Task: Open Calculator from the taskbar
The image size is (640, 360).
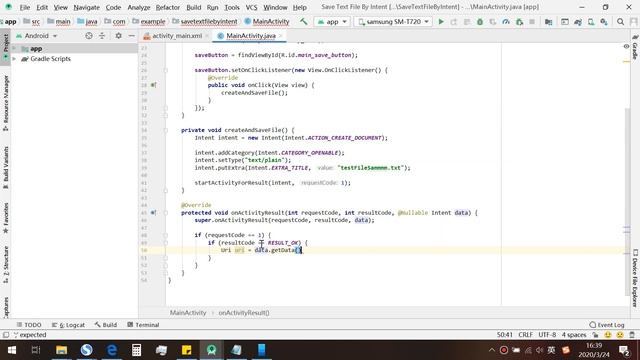Action: [x=136, y=350]
